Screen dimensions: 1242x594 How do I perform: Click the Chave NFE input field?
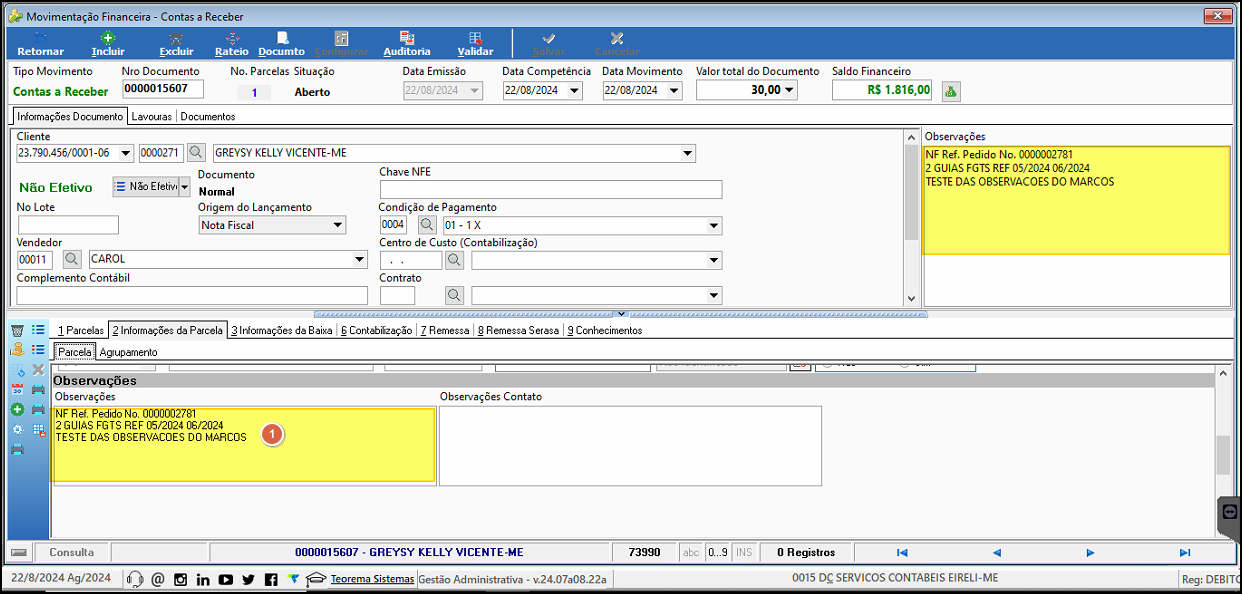tap(551, 189)
